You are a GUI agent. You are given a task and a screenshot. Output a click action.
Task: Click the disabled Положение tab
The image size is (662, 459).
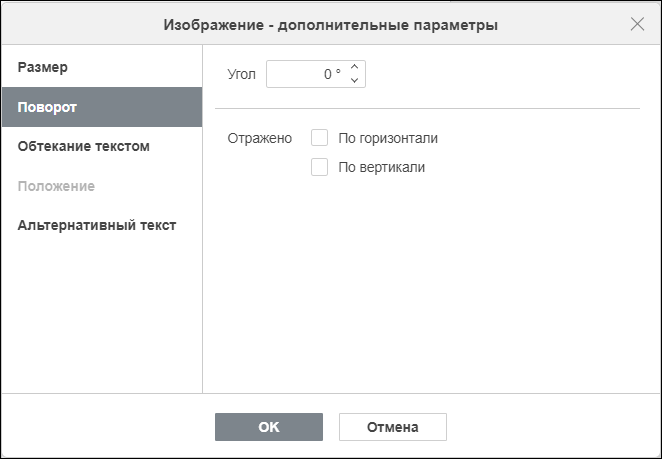[x=102, y=186]
